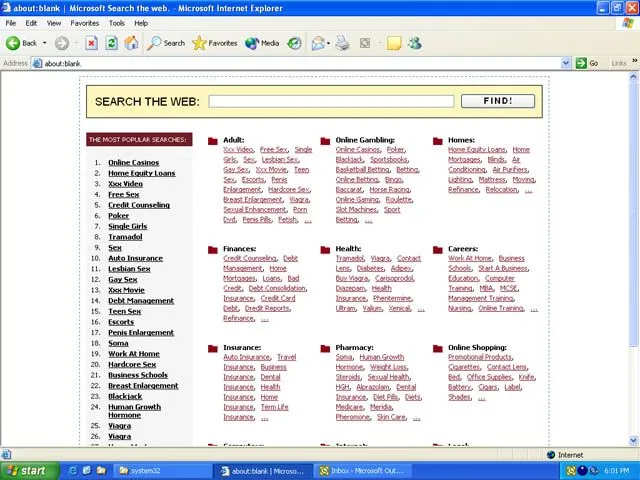The width and height of the screenshot is (640, 480).
Task: Click the page icon in address bar
Action: [x=37, y=63]
